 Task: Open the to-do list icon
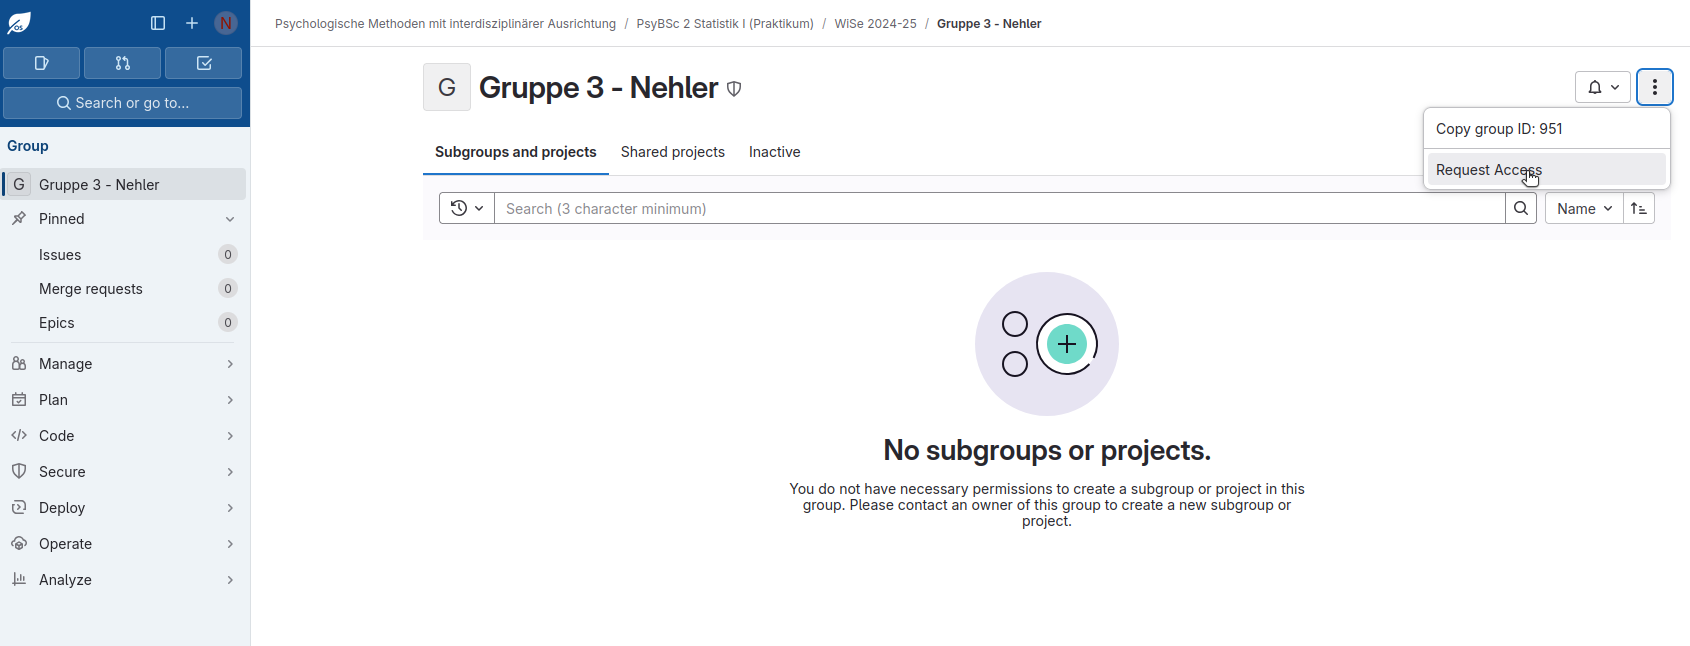click(x=204, y=63)
